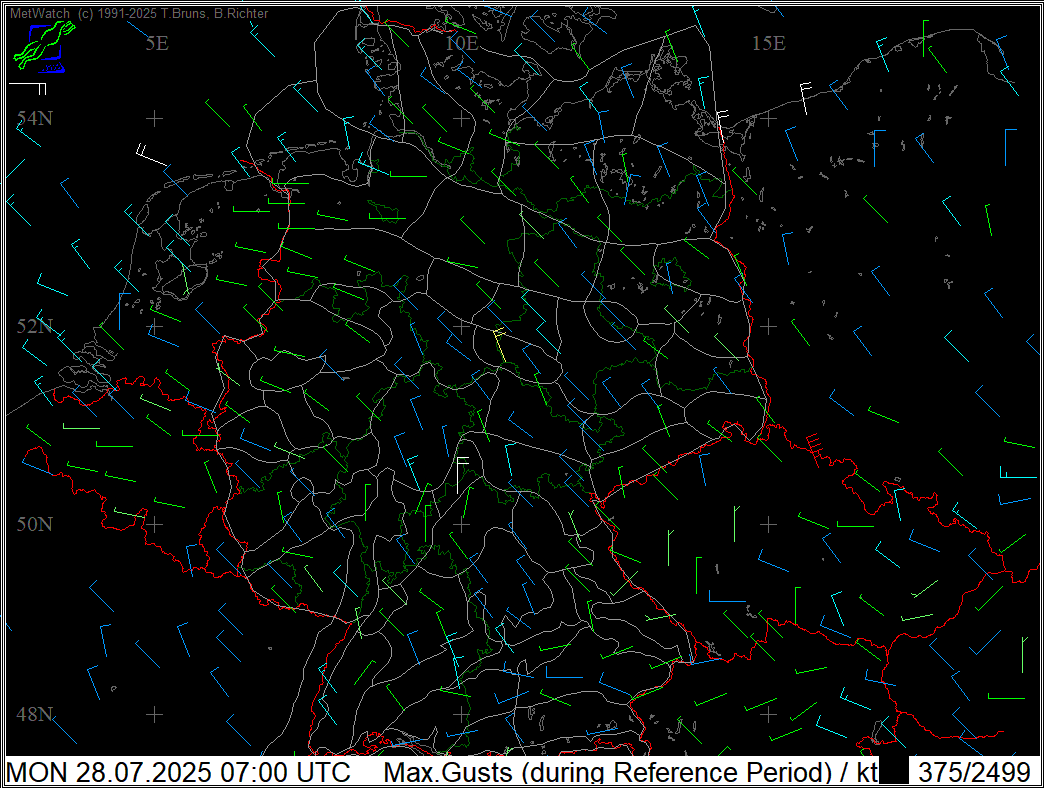Click the 48N latitude label
Screen dimensions: 1044x788
click(x=35, y=714)
